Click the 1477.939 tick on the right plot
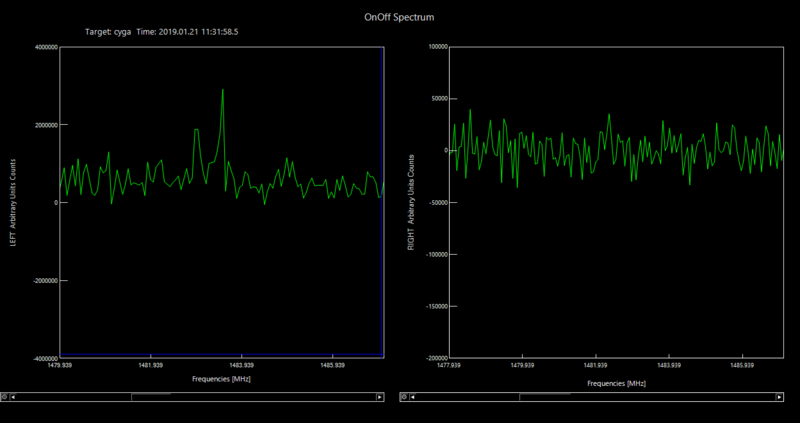The height and width of the screenshot is (423, 800). (x=447, y=366)
